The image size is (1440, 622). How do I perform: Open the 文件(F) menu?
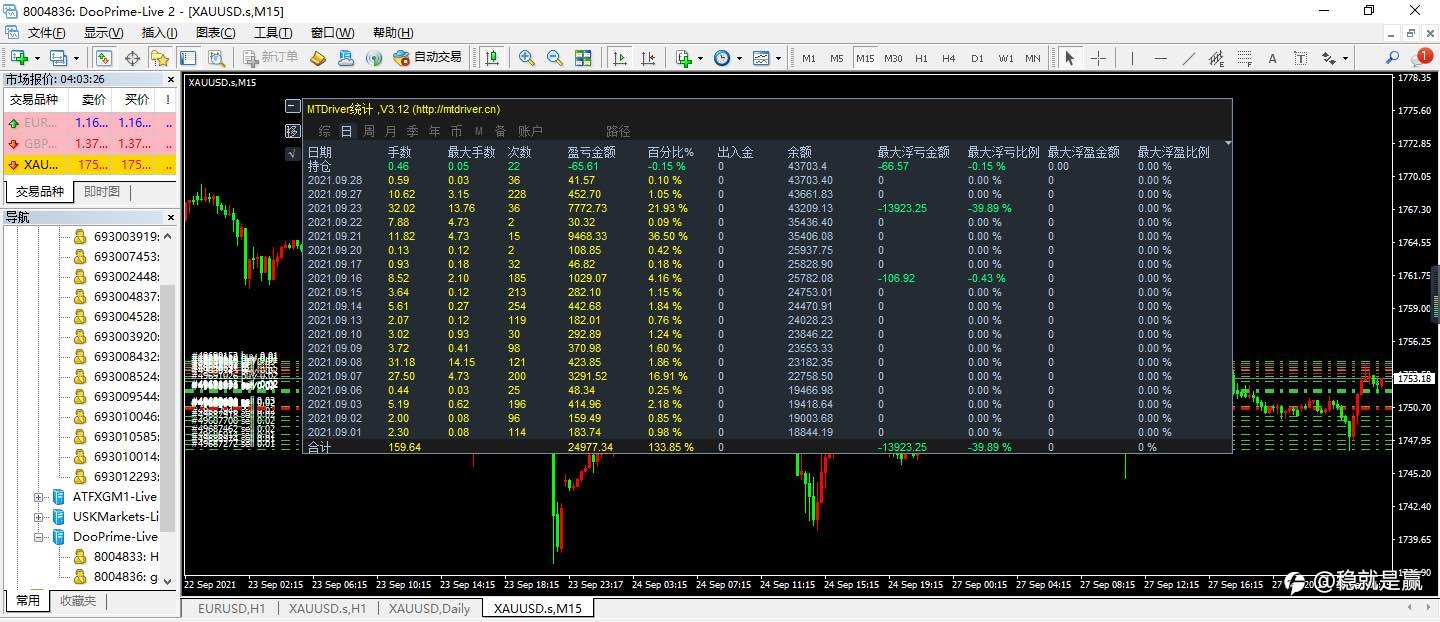click(47, 33)
